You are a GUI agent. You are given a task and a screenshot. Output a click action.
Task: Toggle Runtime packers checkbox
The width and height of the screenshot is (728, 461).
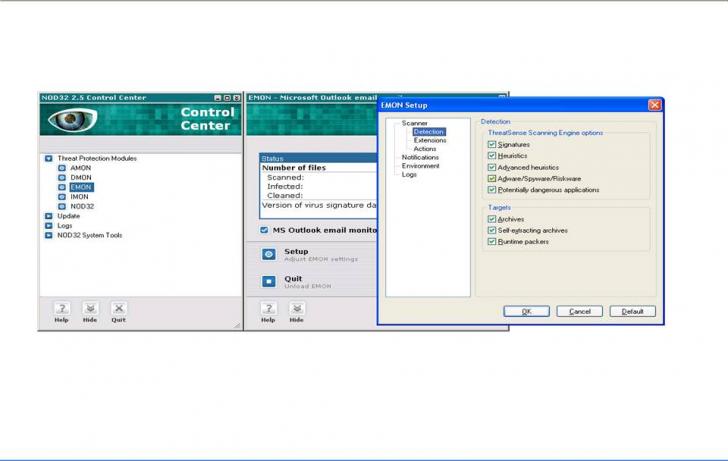click(x=492, y=241)
